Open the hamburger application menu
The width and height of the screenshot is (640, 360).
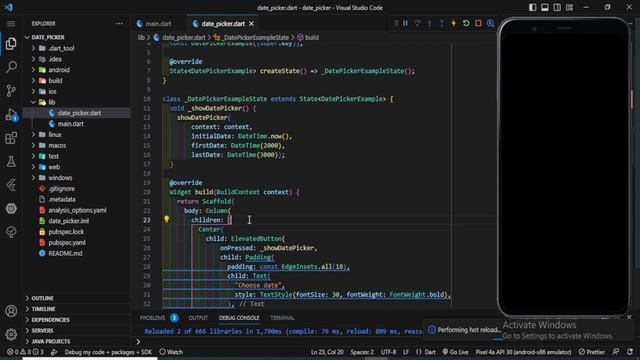(11, 24)
